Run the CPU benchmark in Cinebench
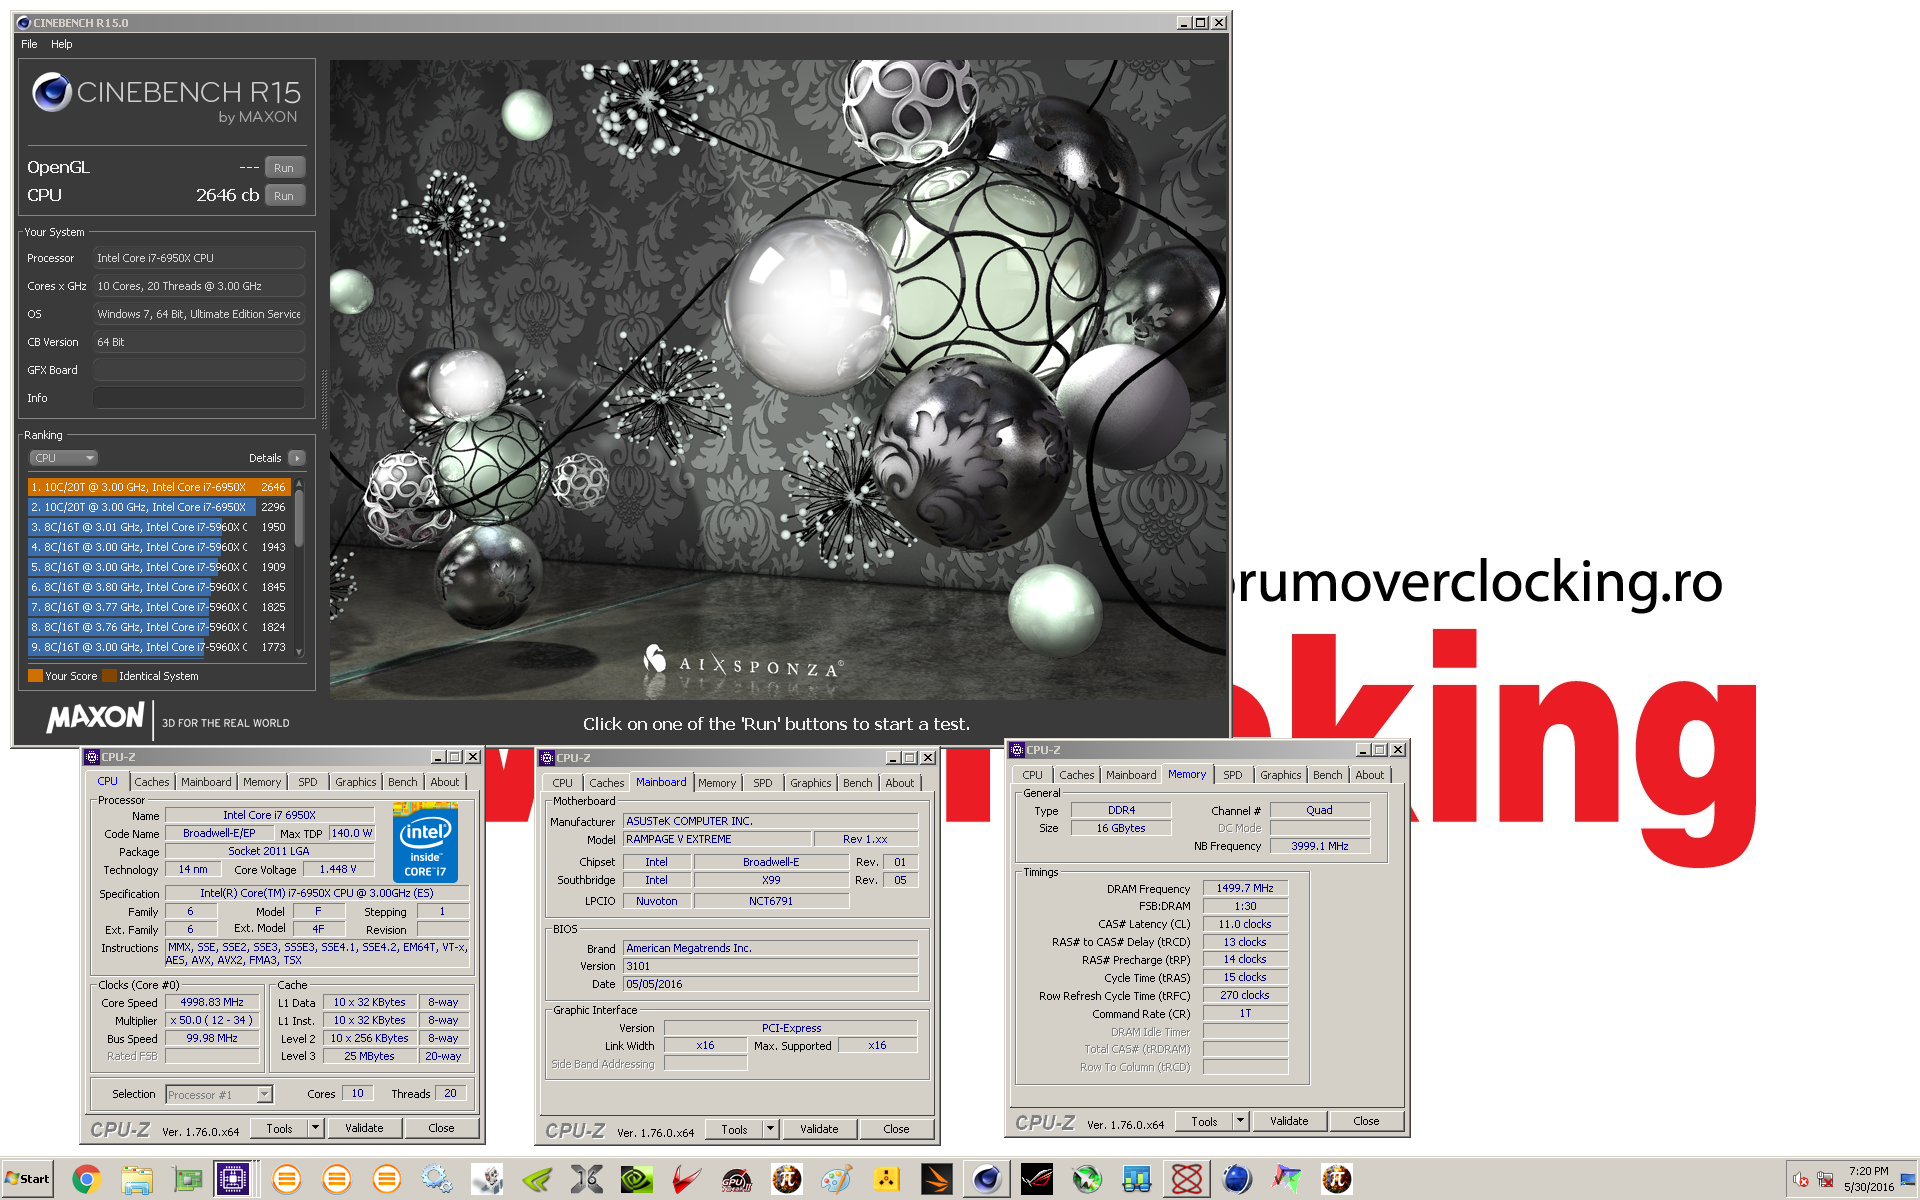This screenshot has height=1200, width=1920. 284,196
